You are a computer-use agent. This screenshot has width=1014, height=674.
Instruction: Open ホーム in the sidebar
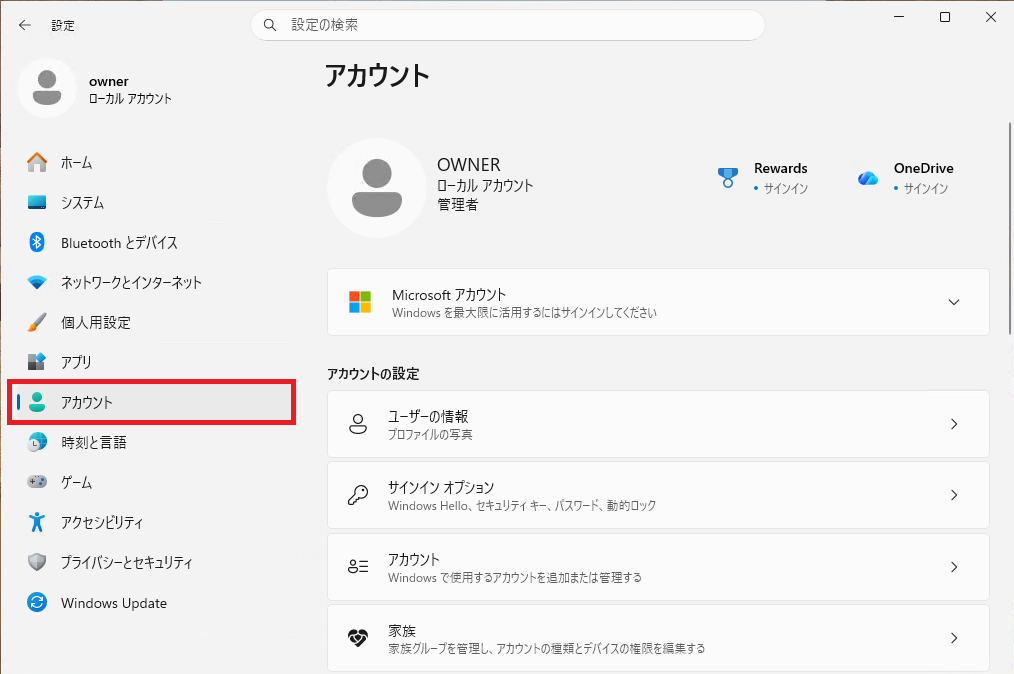click(151, 162)
